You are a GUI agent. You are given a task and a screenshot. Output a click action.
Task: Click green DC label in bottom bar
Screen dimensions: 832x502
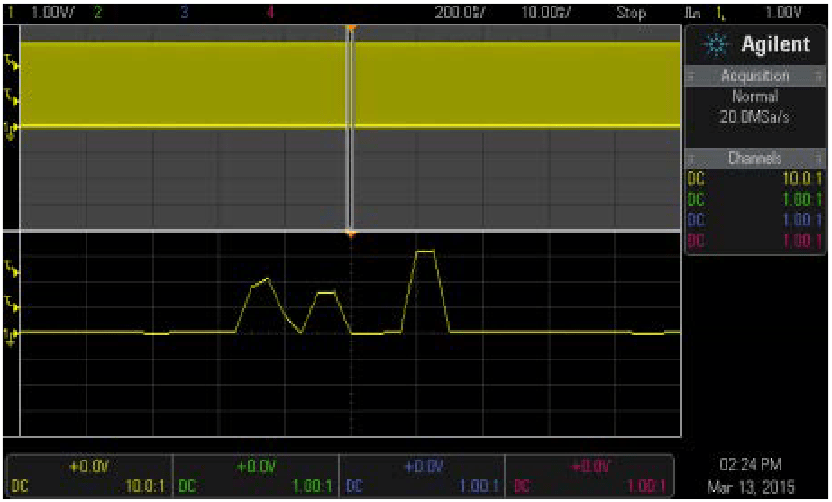coord(186,486)
